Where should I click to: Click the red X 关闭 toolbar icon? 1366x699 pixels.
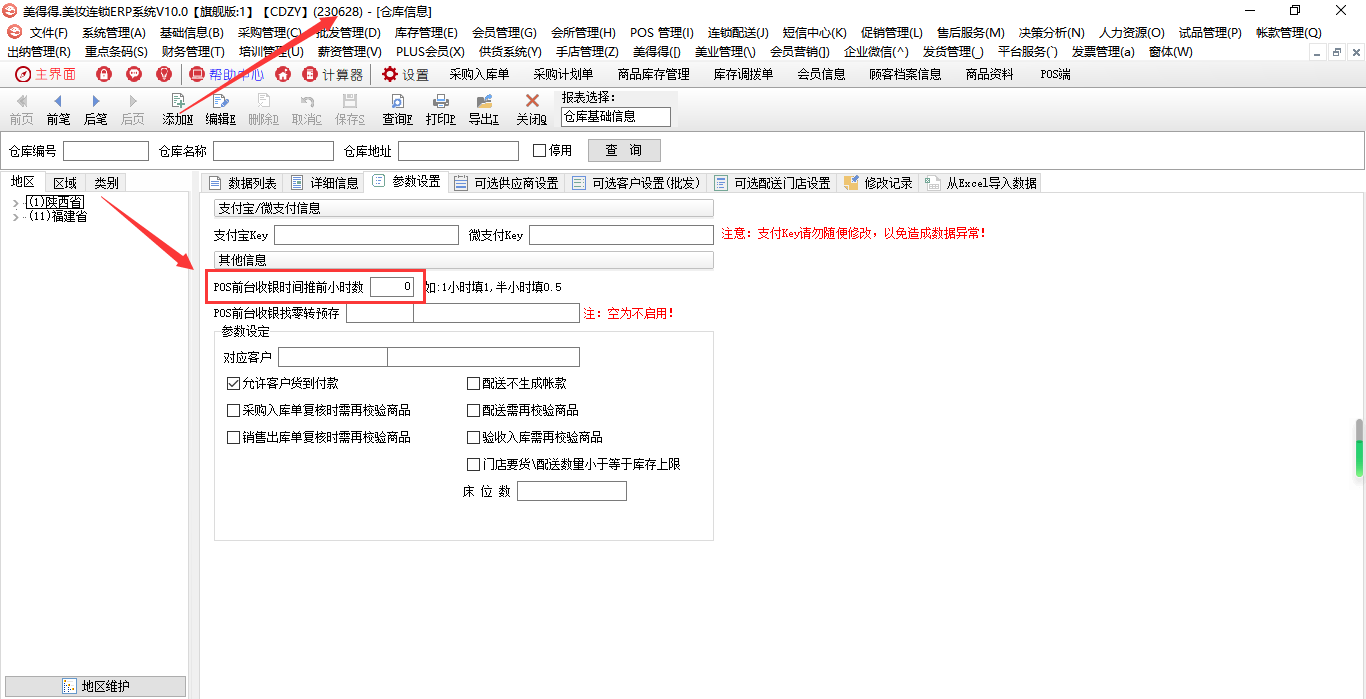coord(532,102)
